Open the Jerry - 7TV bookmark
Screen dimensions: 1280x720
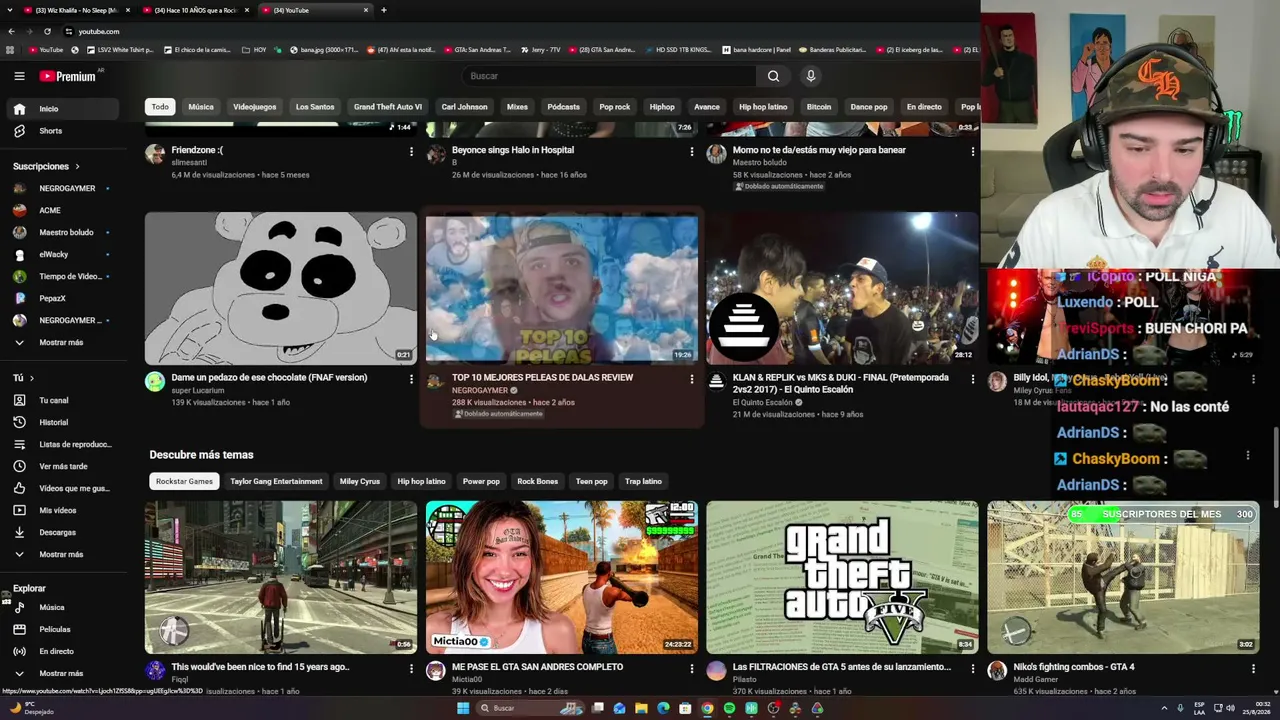click(540, 49)
